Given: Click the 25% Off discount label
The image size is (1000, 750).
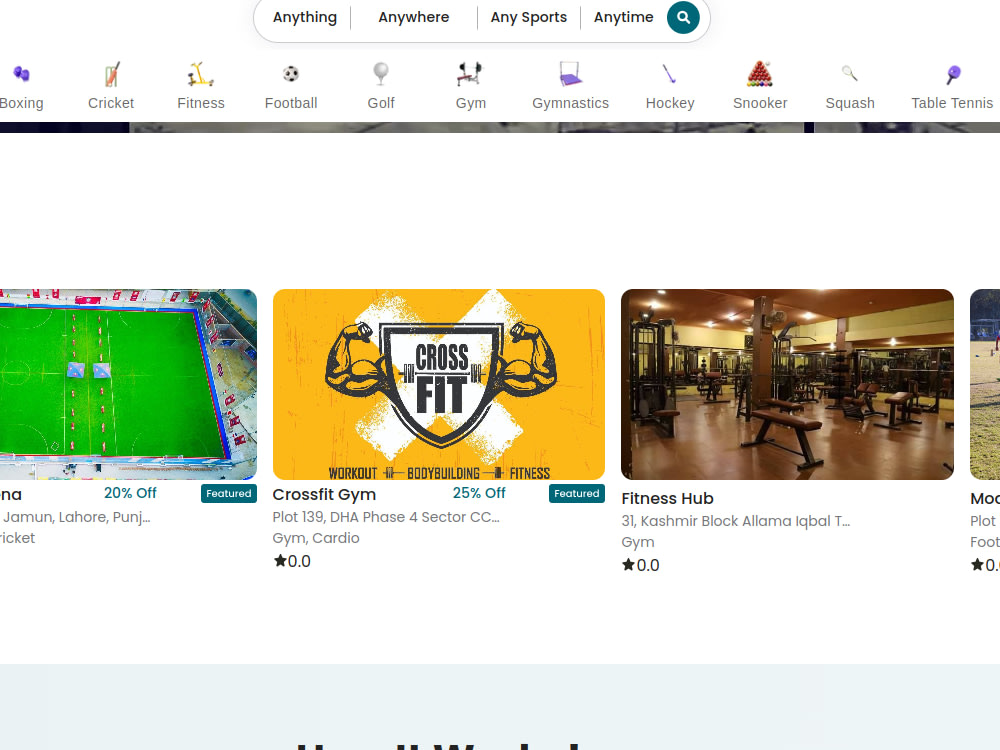Looking at the screenshot, I should pos(479,493).
